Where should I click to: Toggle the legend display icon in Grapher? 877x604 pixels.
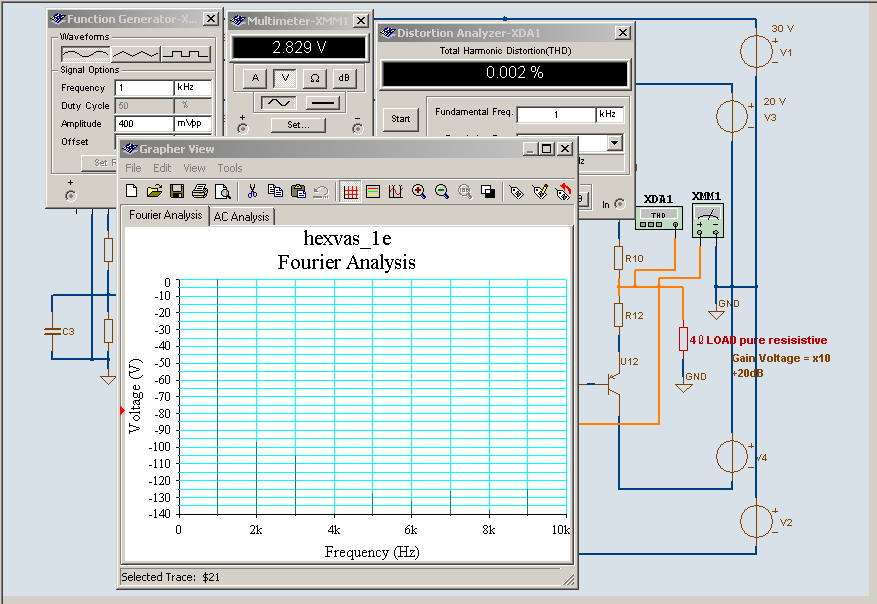click(x=373, y=192)
